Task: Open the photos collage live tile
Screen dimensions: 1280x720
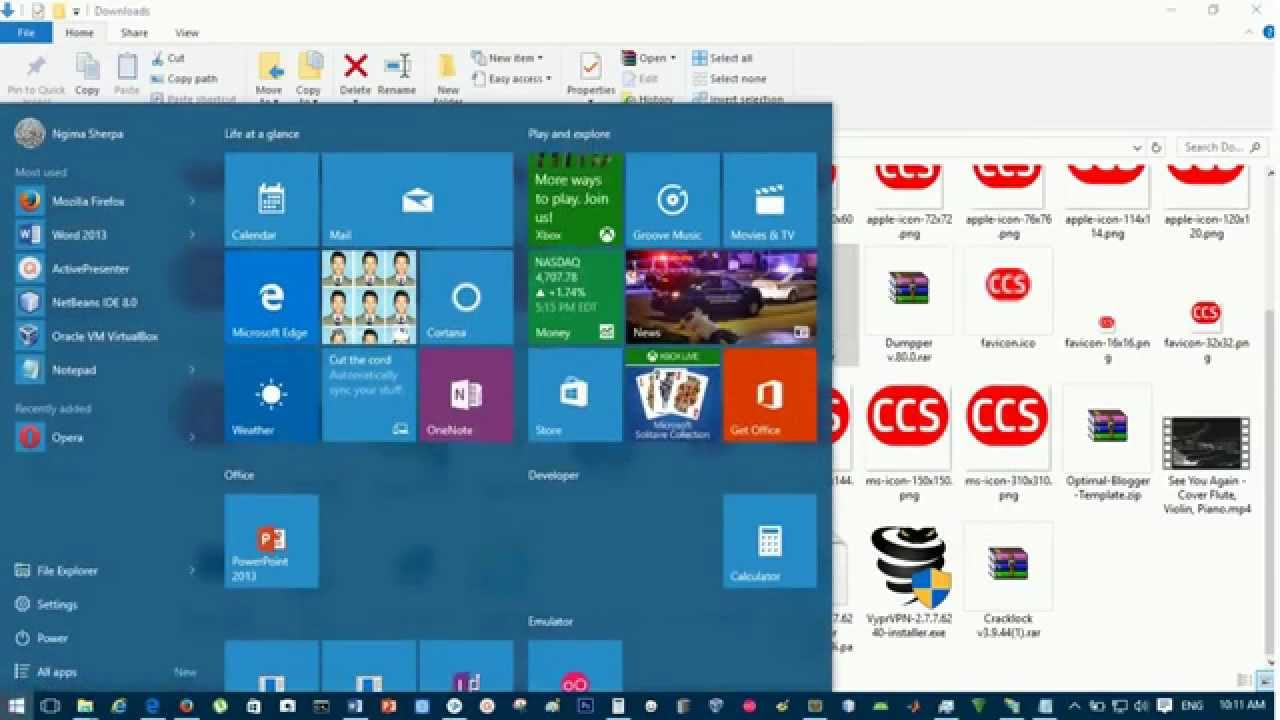Action: pos(369,297)
